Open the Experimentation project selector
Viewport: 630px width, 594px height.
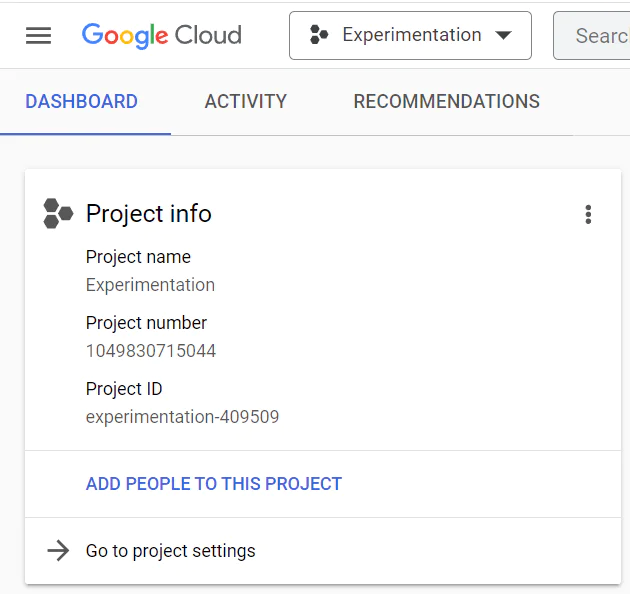(x=410, y=35)
